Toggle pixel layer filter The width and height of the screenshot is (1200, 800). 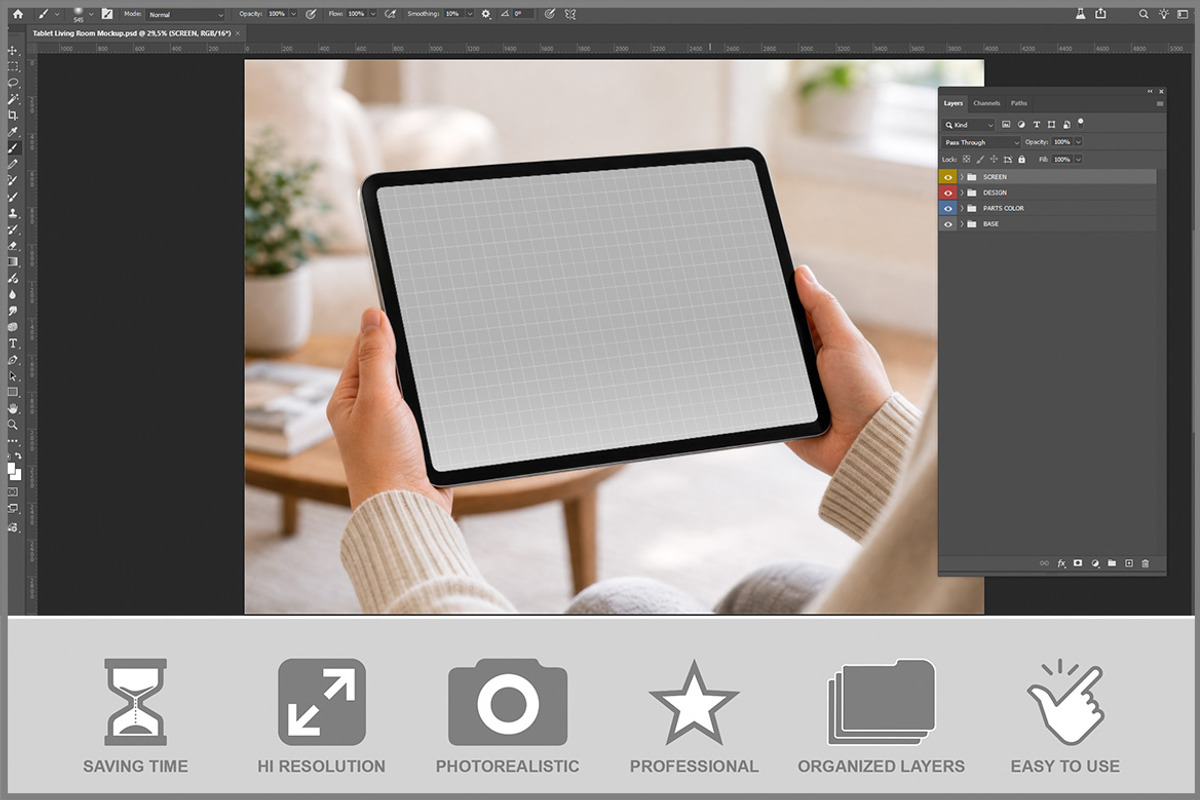point(1006,125)
